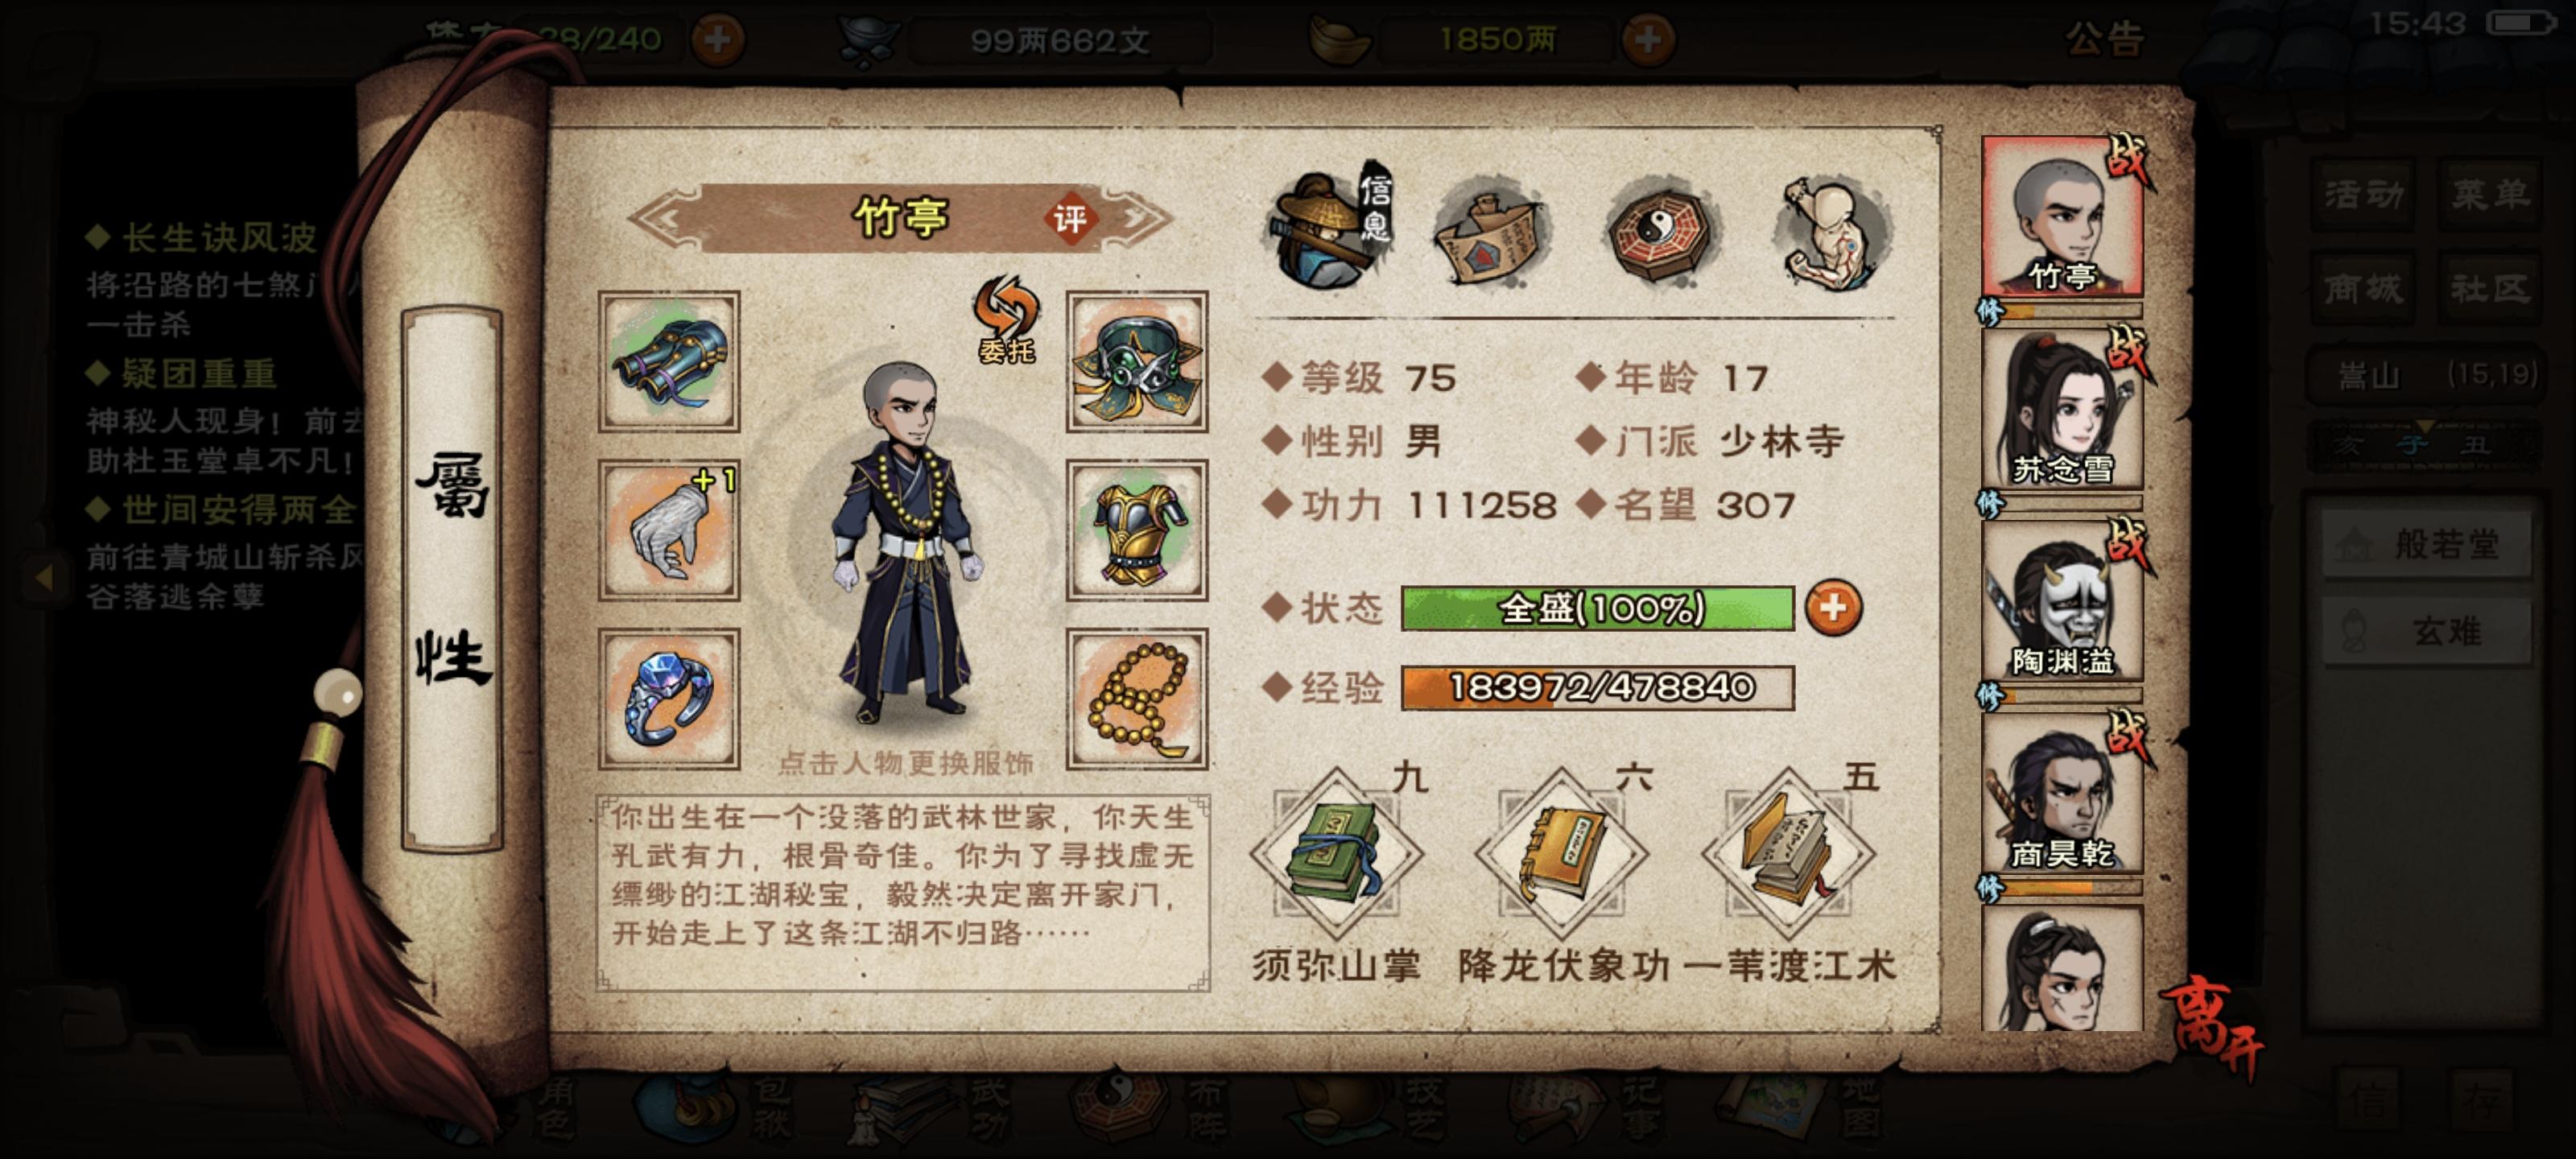Click the 评 rating button
This screenshot has height=1159, width=2576.
pyautogui.click(x=1069, y=219)
